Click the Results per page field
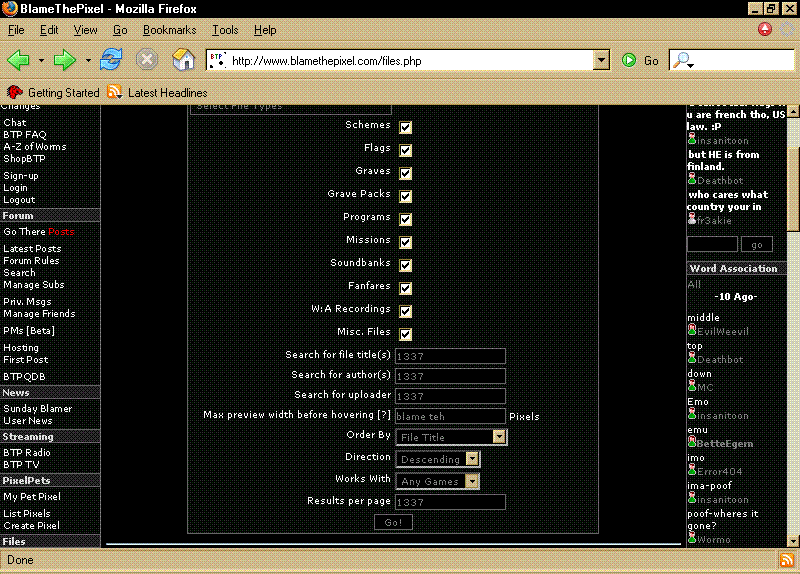The height and width of the screenshot is (574, 800). coord(451,502)
